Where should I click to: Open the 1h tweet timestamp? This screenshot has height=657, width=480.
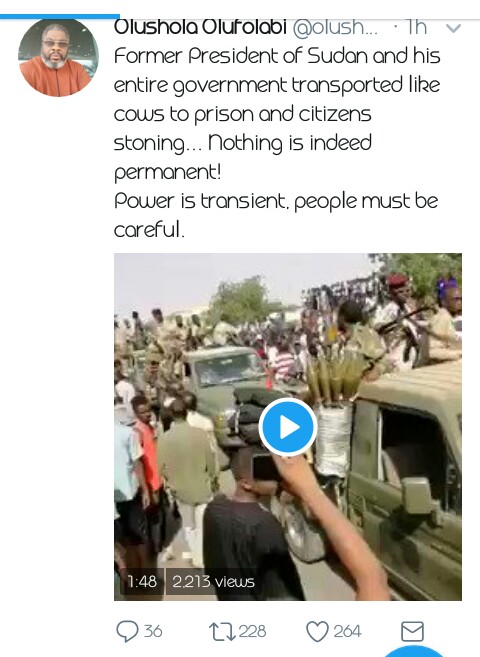(x=416, y=27)
